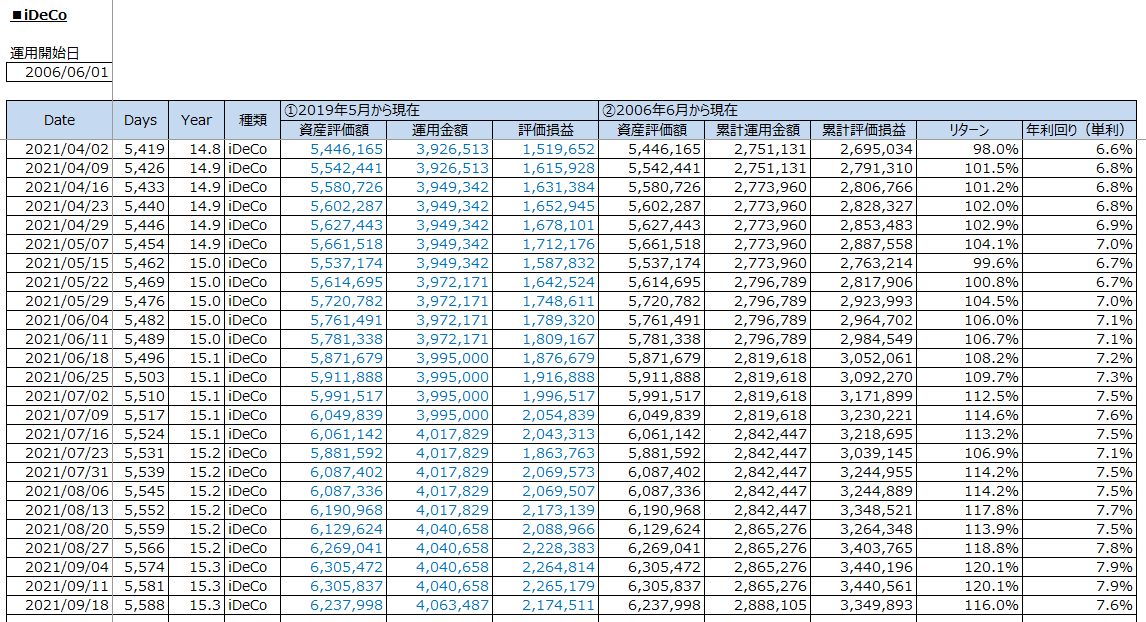Viewport: 1146px width, 622px height.
Task: Click the ■iDeCo title cell
Action: click(38, 16)
